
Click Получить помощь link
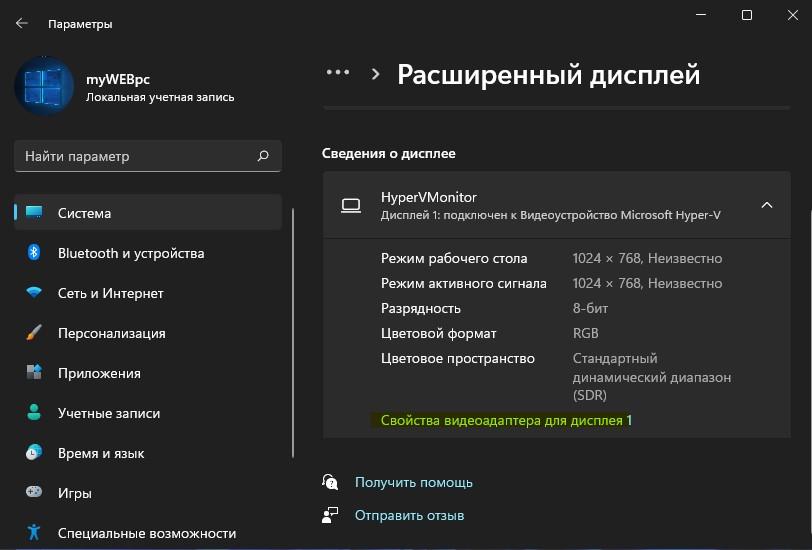click(x=413, y=482)
